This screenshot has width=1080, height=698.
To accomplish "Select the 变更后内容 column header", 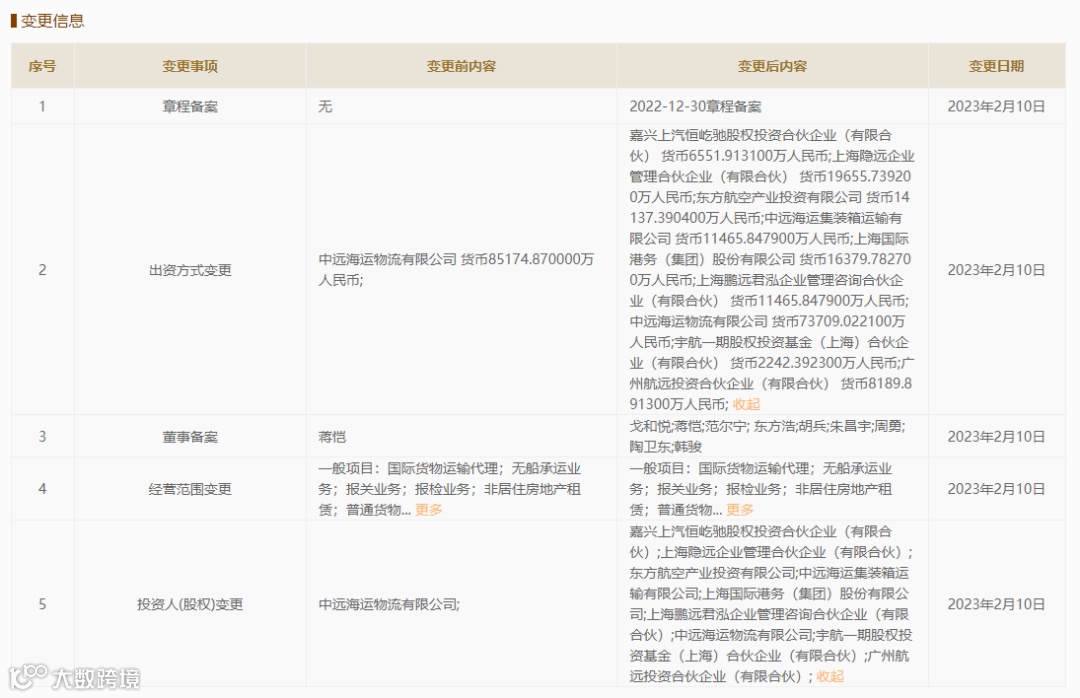I will pyautogui.click(x=773, y=65).
